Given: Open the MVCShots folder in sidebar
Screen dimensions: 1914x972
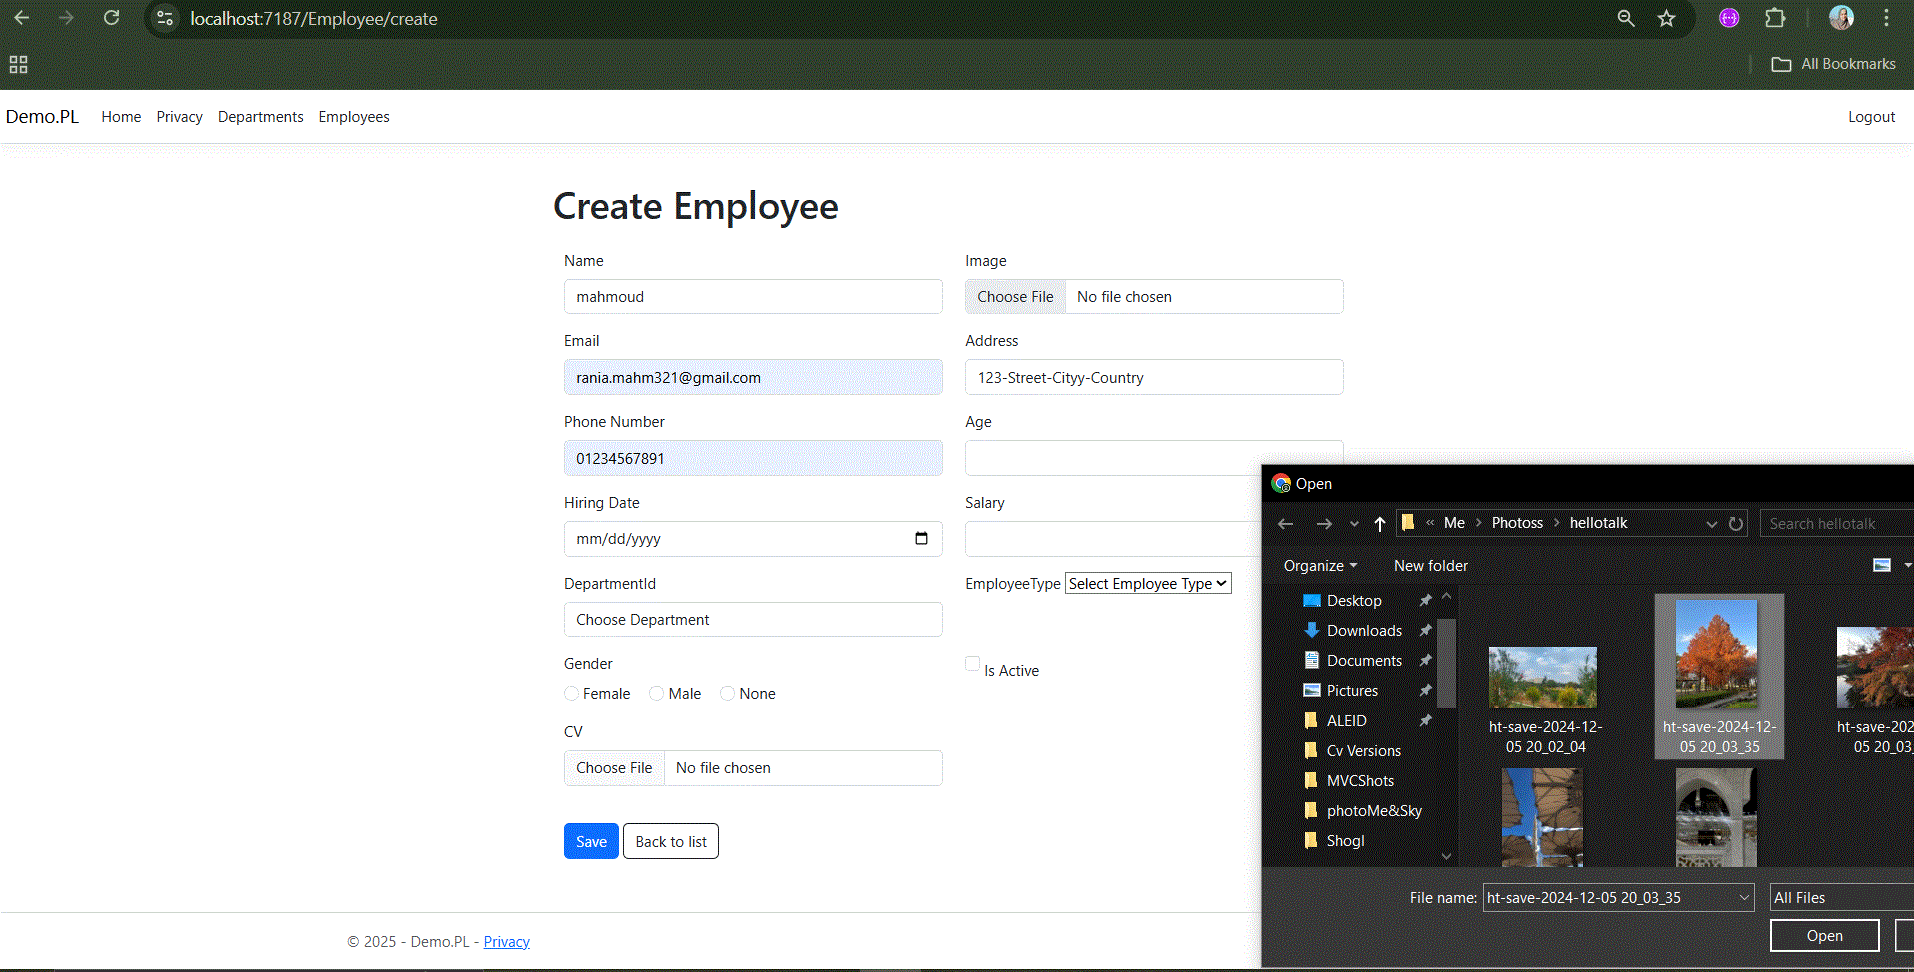Looking at the screenshot, I should (x=1360, y=781).
